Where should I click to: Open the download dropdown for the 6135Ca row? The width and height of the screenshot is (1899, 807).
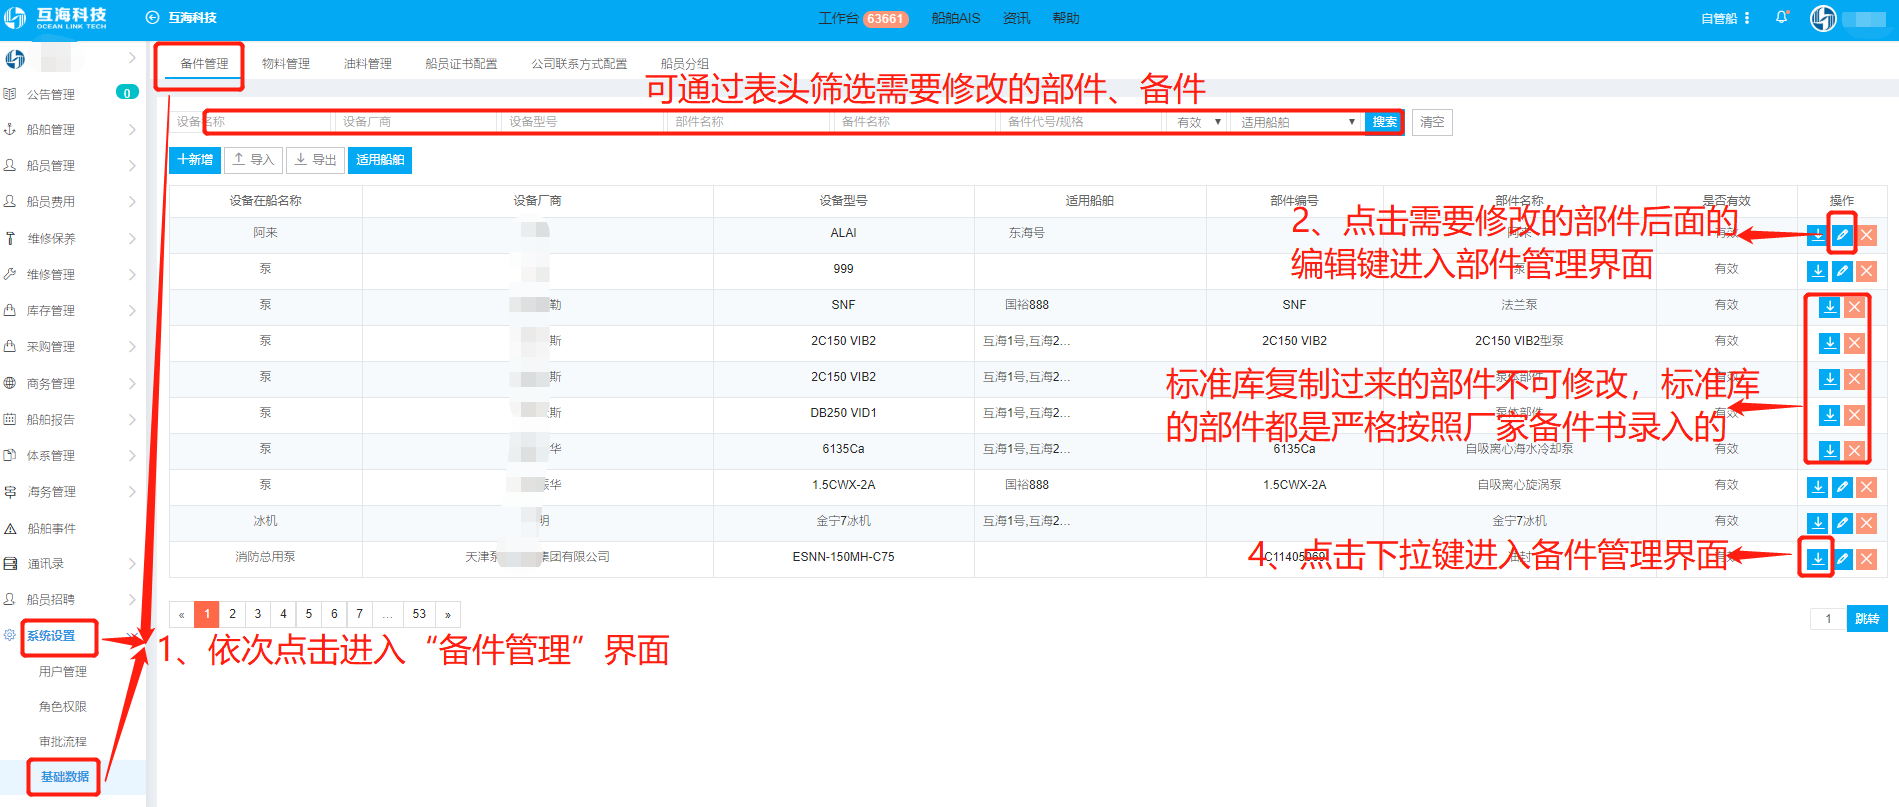coord(1829,451)
